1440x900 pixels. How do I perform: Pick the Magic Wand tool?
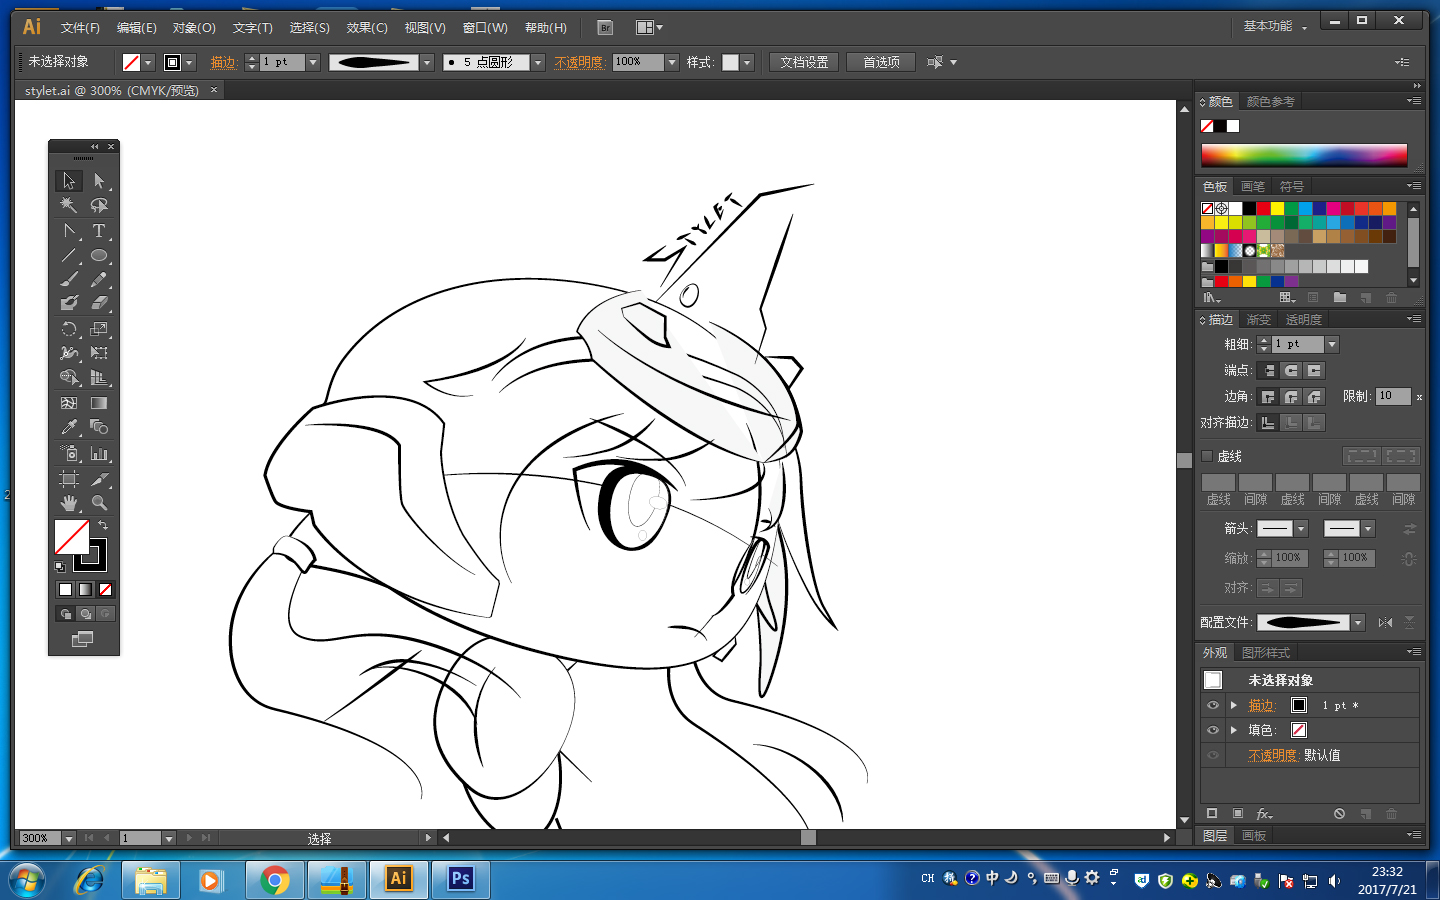click(68, 205)
